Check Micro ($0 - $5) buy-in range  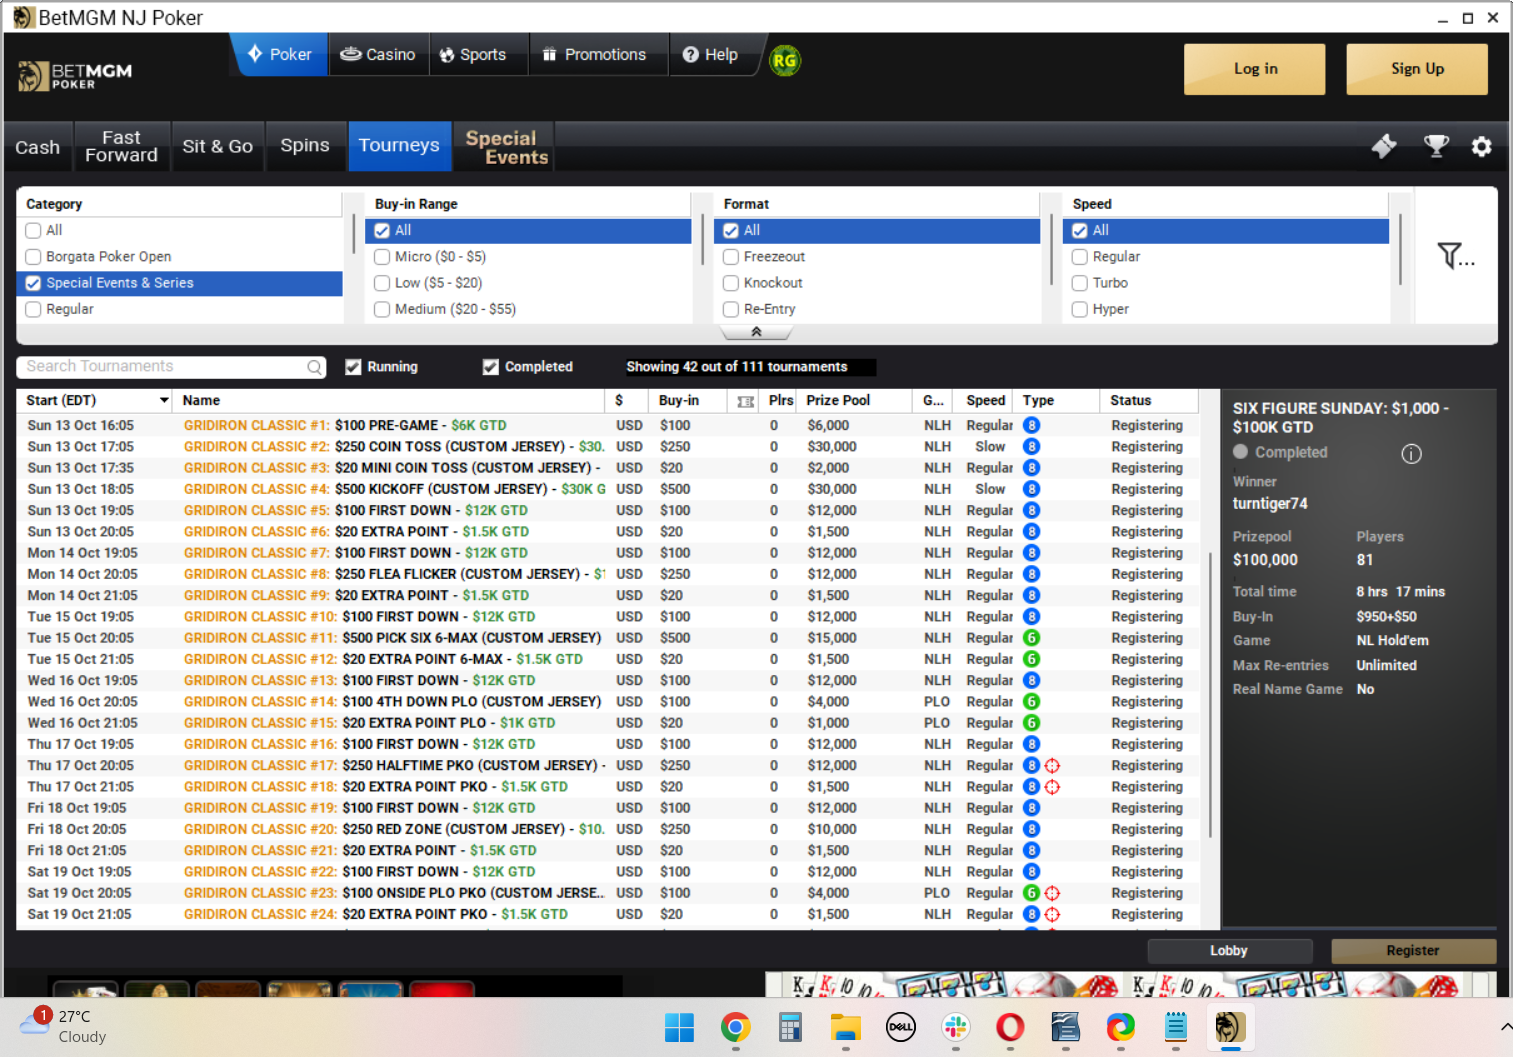(382, 257)
